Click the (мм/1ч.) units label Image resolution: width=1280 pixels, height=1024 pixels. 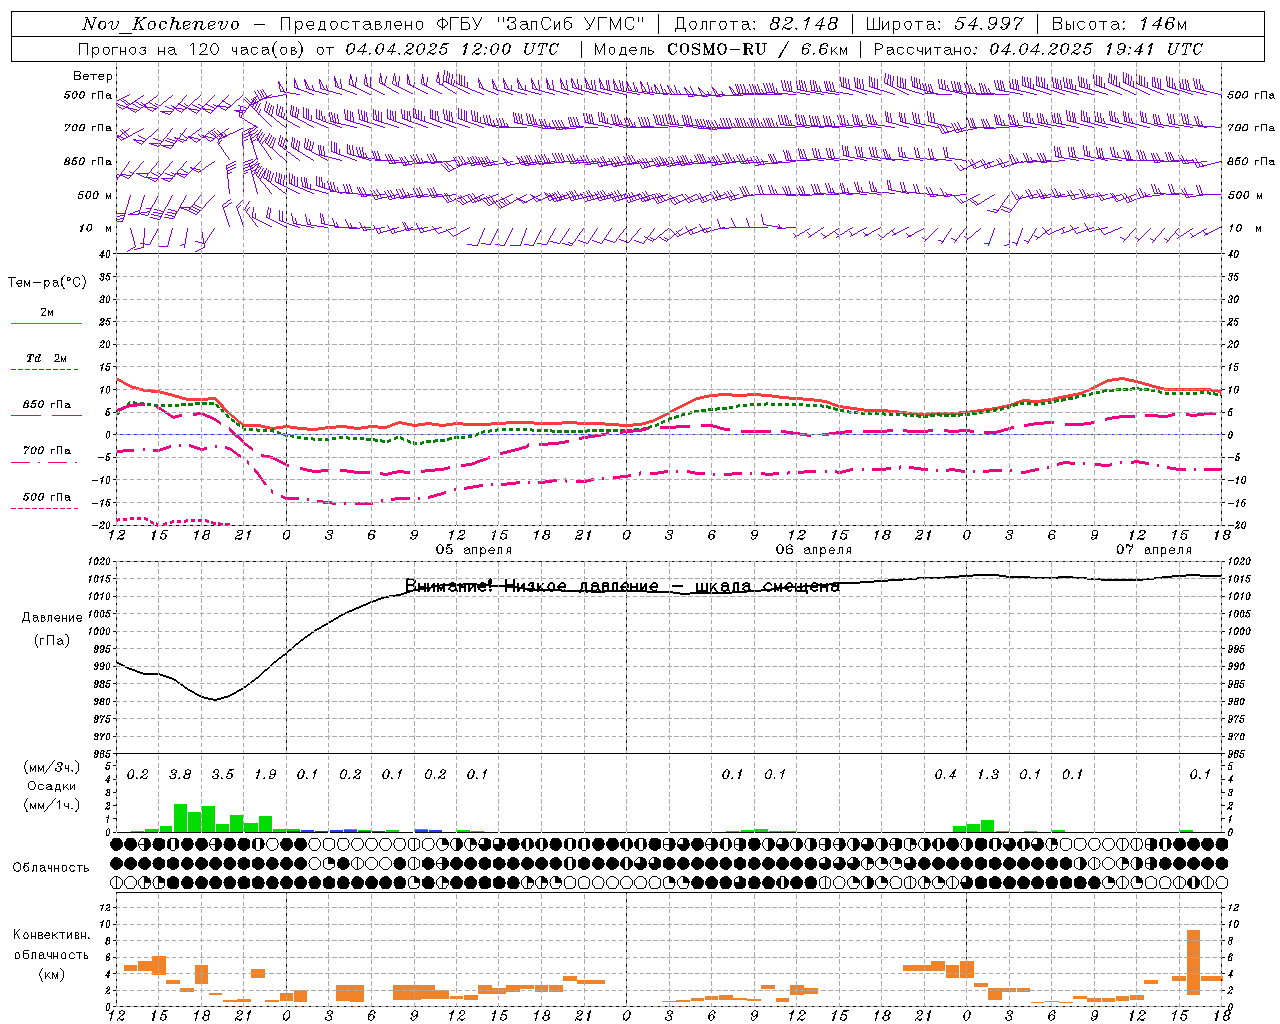pos(52,805)
